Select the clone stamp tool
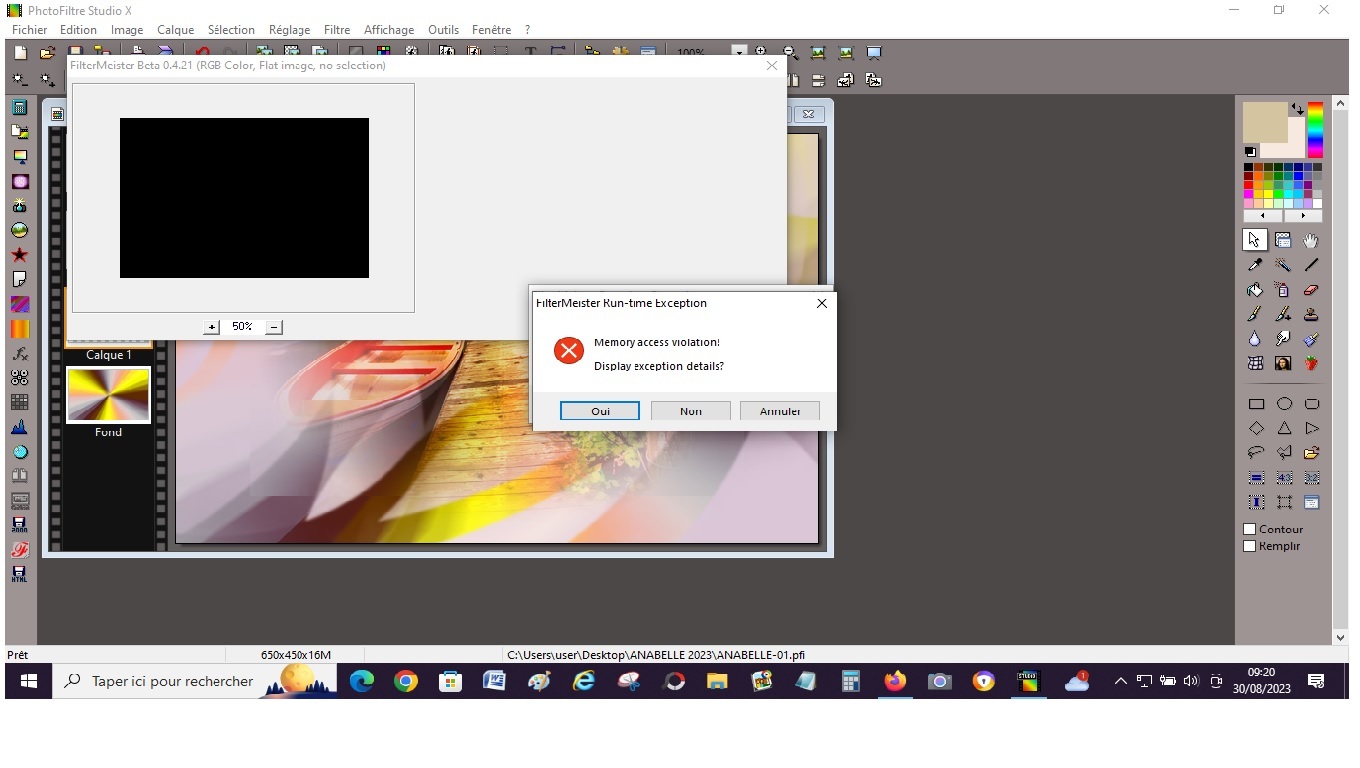Image resolution: width=1360 pixels, height=768 pixels. pos(1311,314)
